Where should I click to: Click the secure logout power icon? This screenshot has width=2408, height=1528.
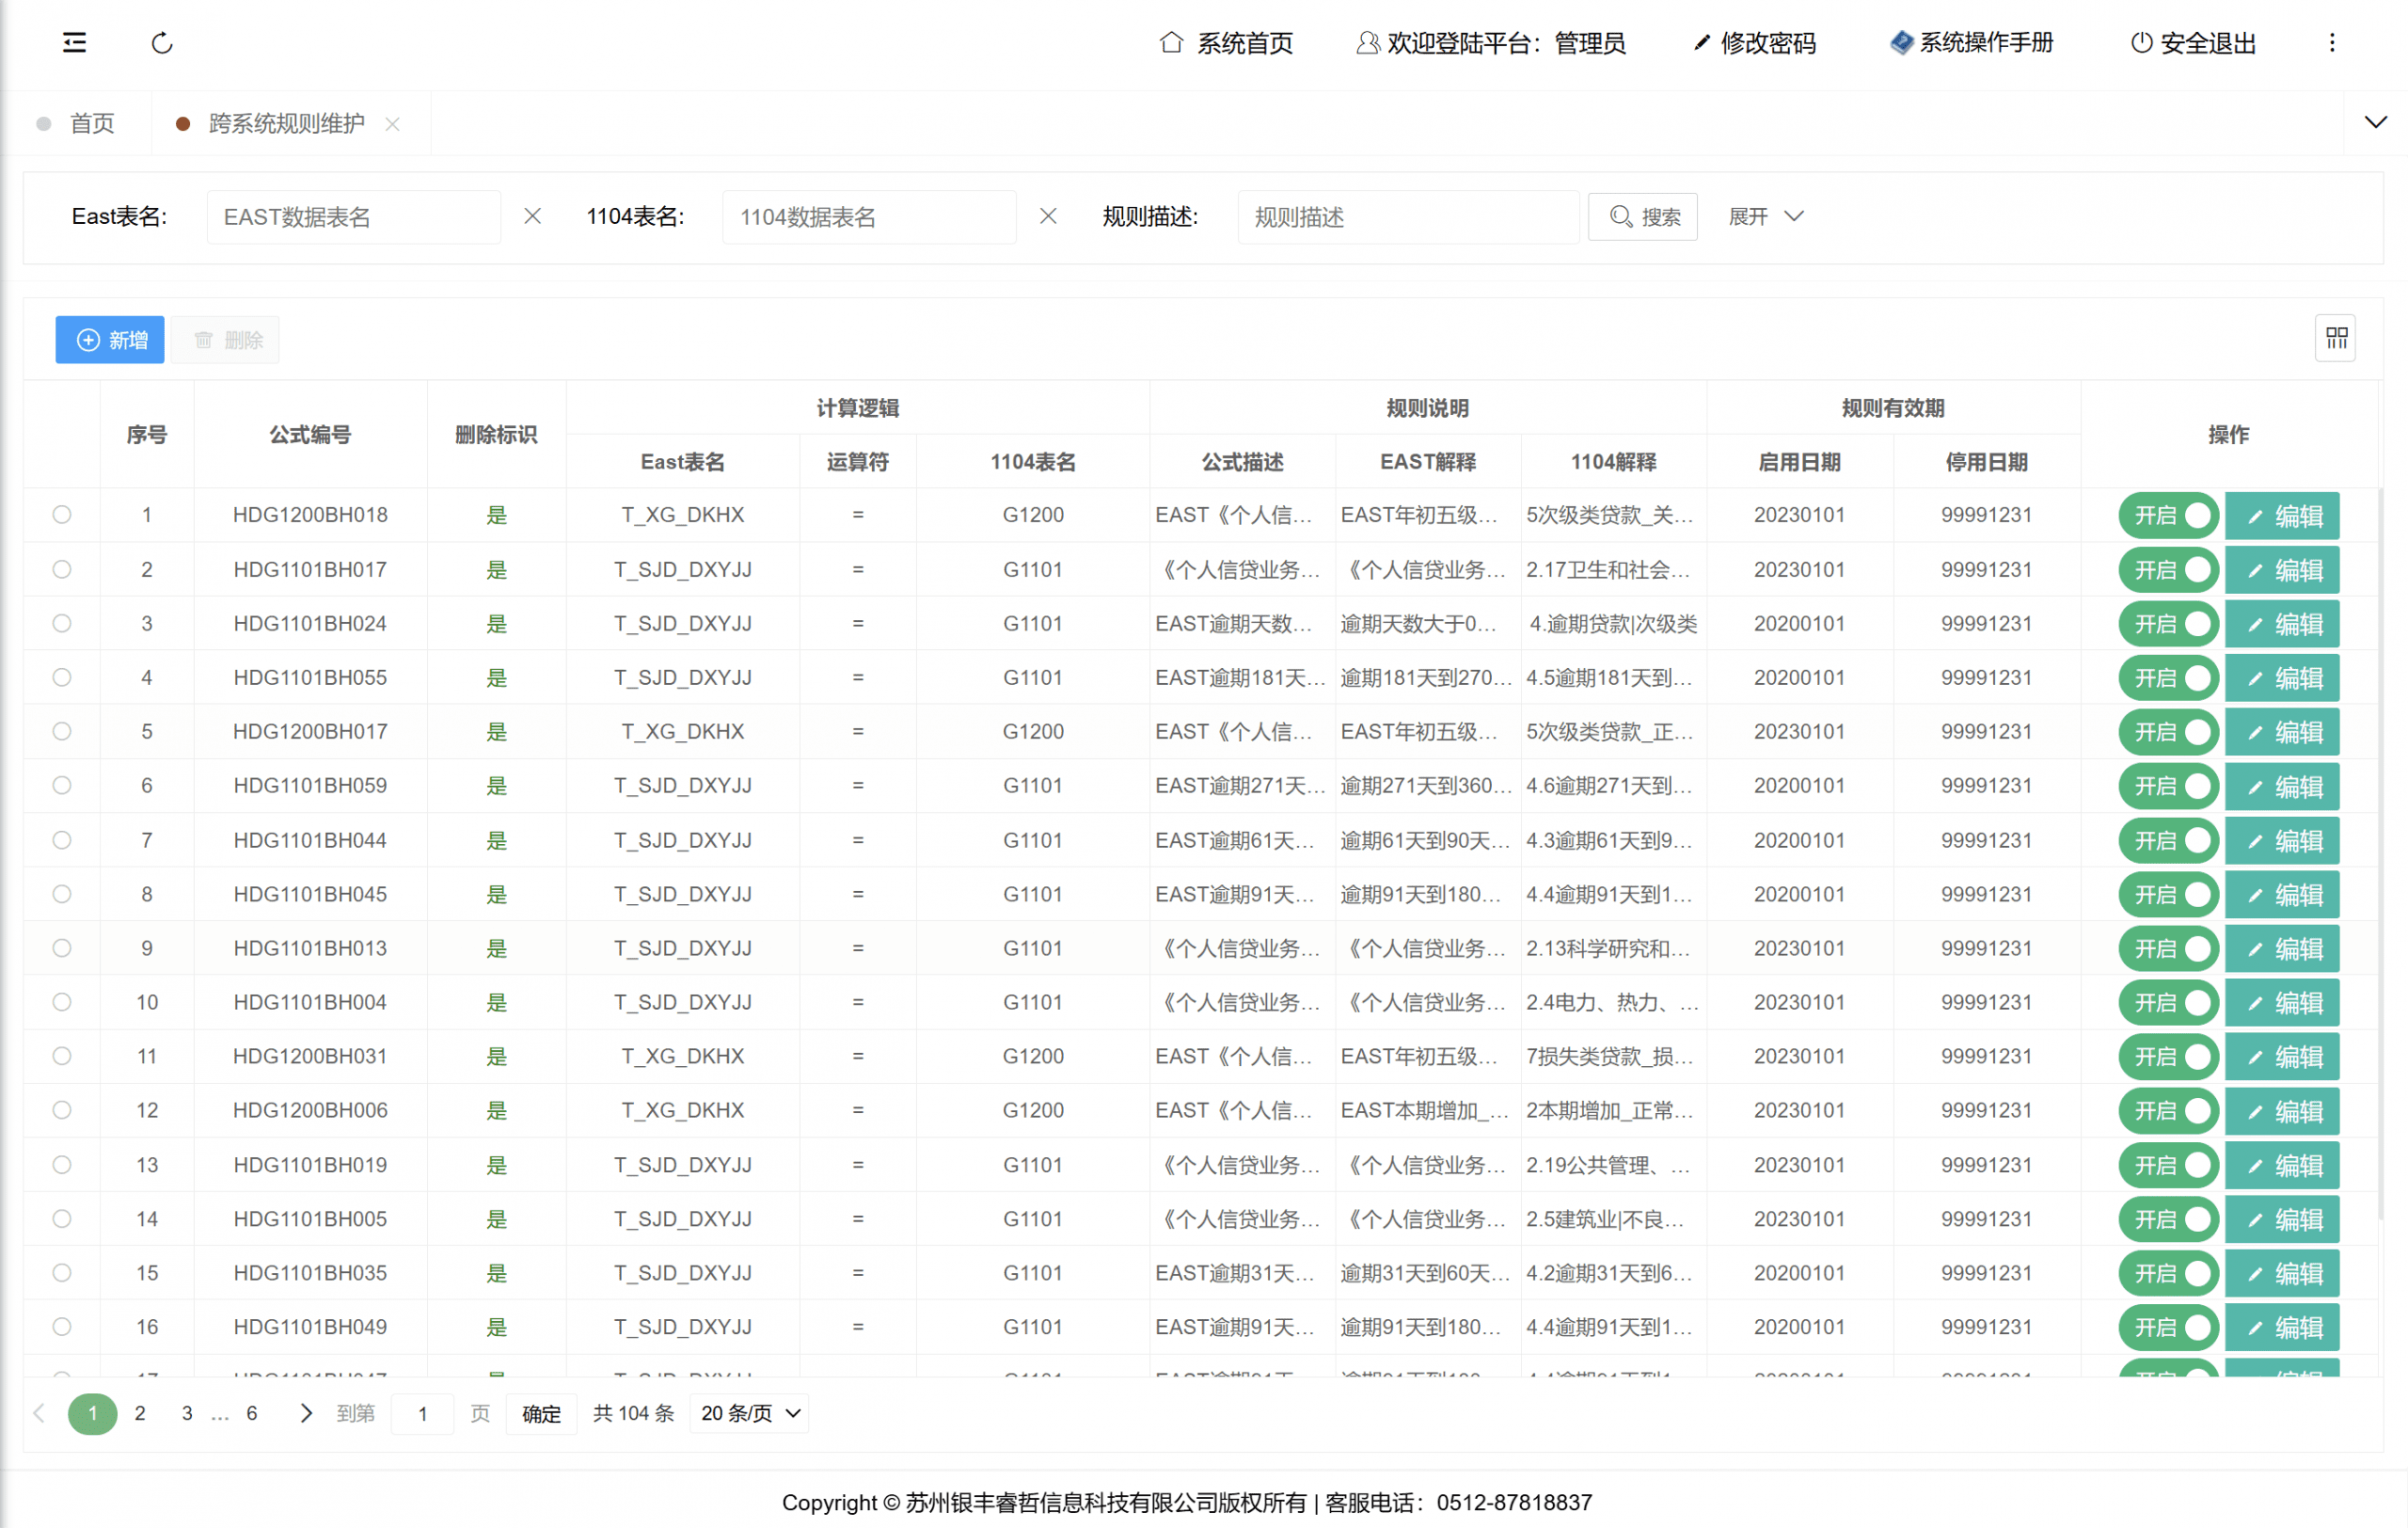coord(2140,43)
